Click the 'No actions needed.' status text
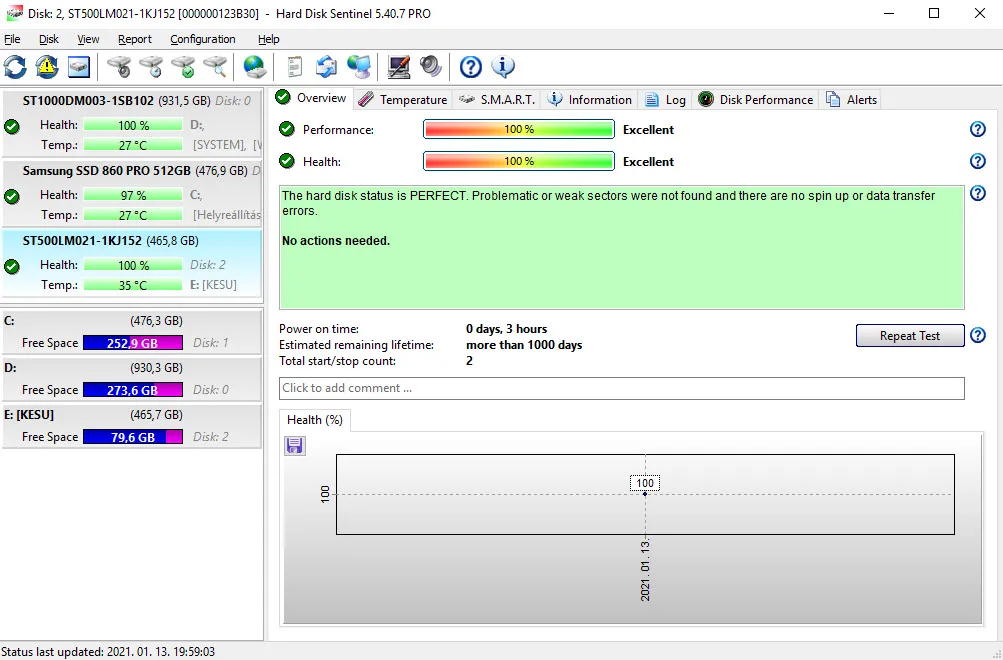 click(336, 240)
